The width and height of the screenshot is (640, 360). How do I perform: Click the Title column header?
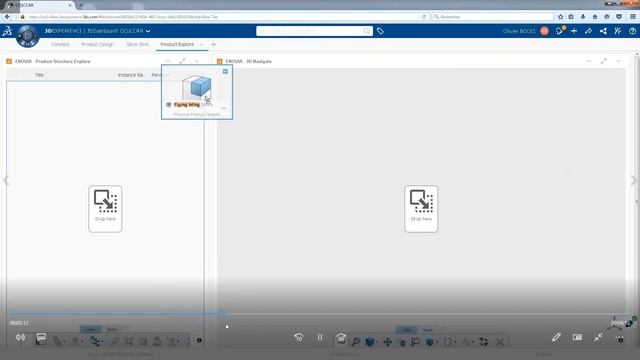[x=39, y=75]
